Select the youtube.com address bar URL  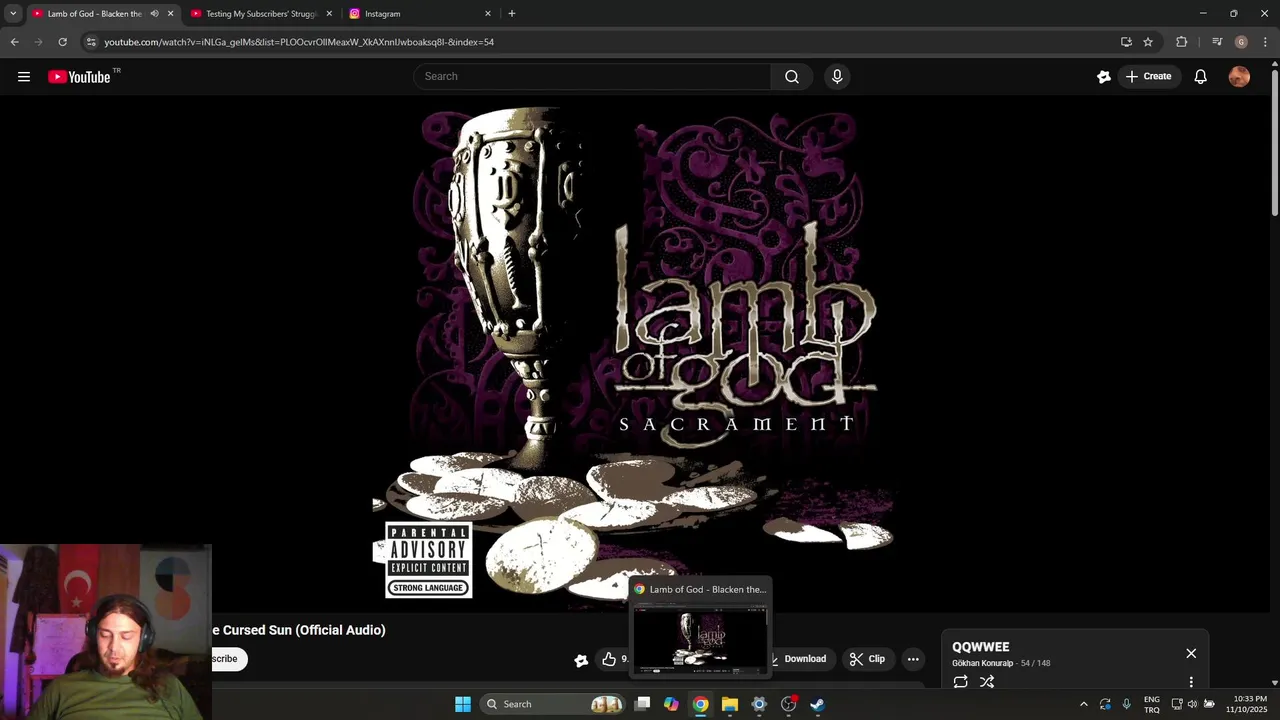click(x=299, y=42)
